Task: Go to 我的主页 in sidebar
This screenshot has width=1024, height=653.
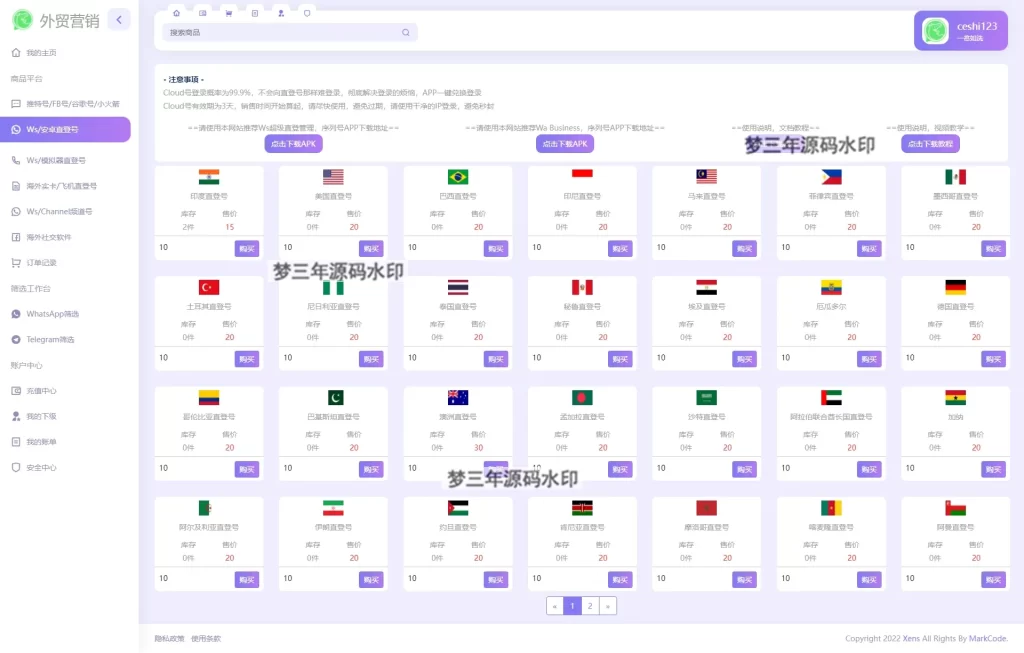Action: click(x=41, y=53)
